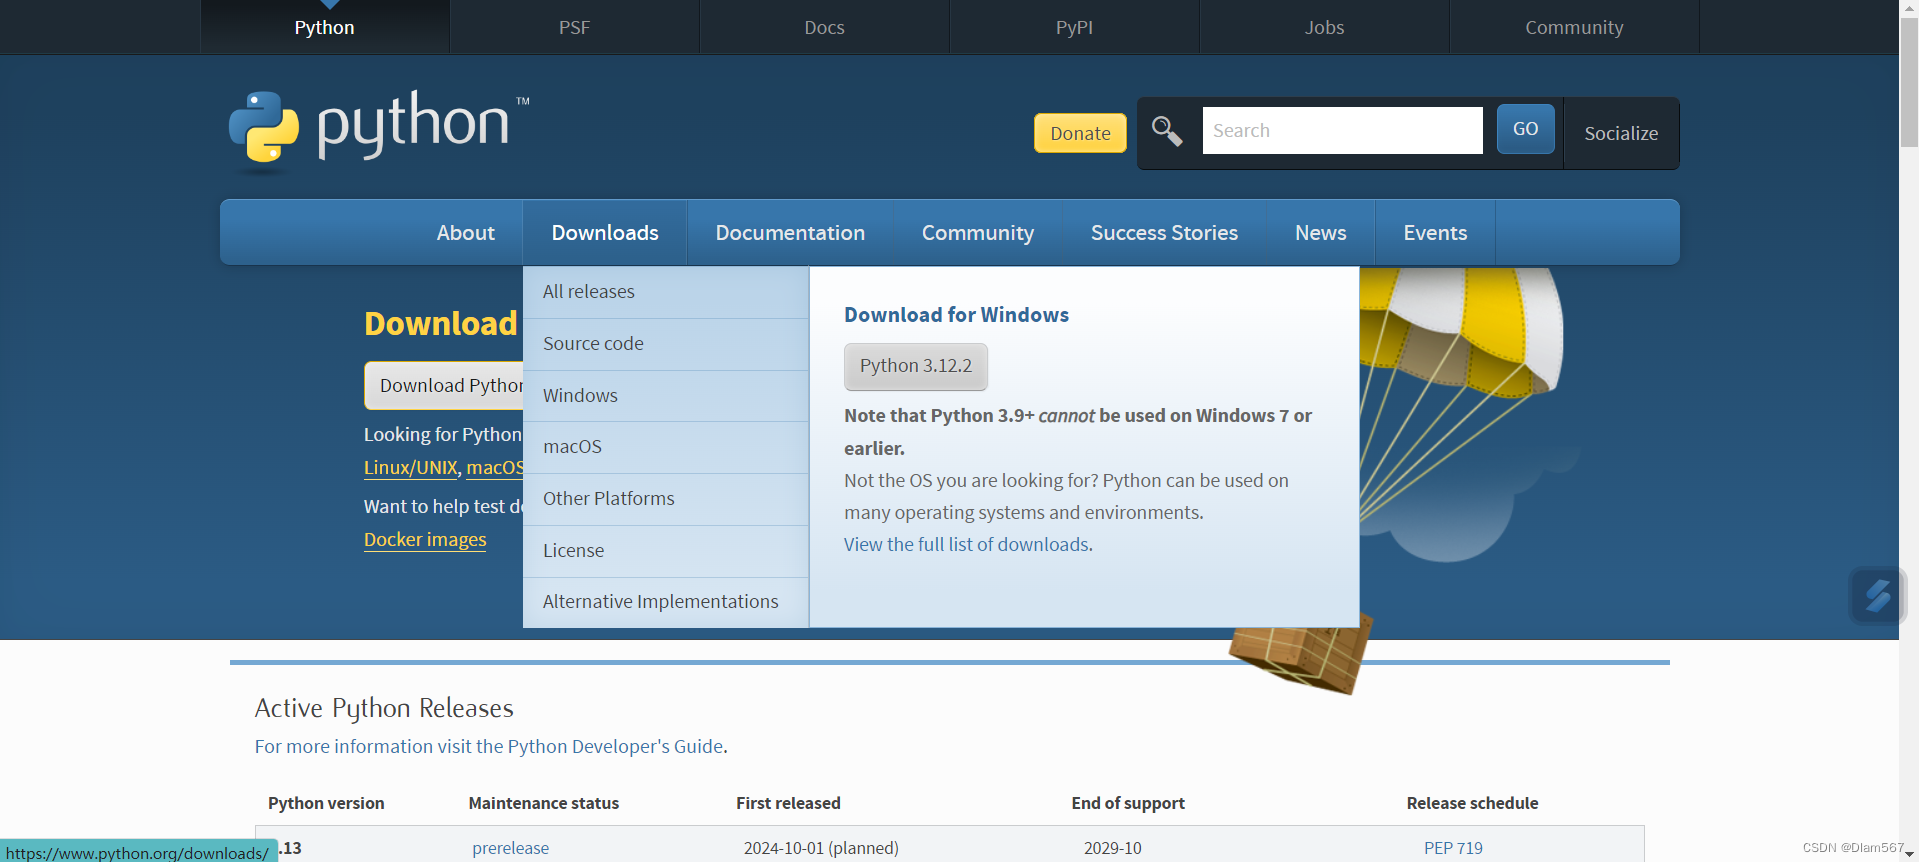This screenshot has width=1919, height=862.
Task: Click the Active Python Releases heading
Action: click(384, 708)
